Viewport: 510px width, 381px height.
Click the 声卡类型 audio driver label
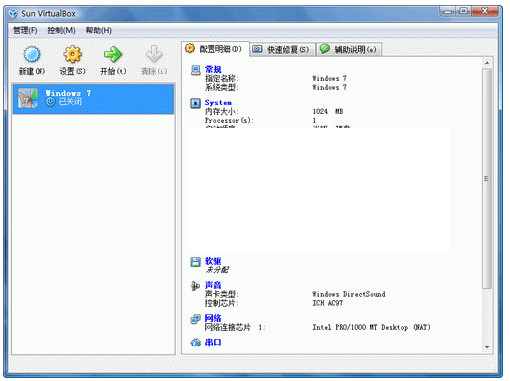point(222,294)
